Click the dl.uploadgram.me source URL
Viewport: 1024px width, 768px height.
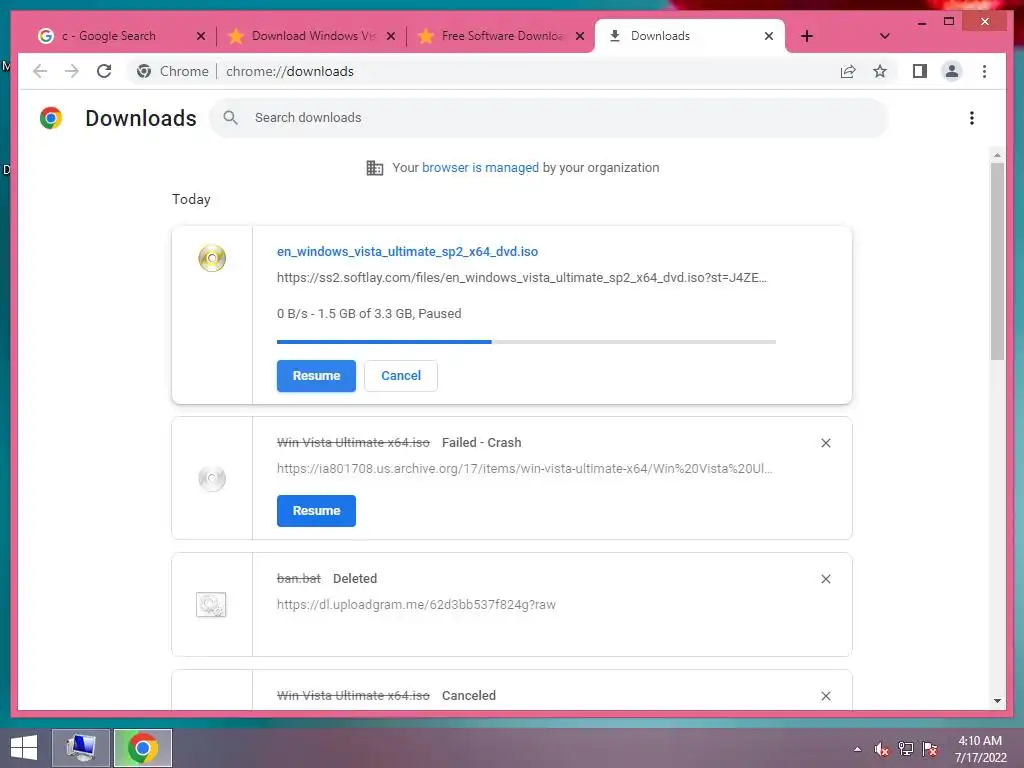coord(416,605)
